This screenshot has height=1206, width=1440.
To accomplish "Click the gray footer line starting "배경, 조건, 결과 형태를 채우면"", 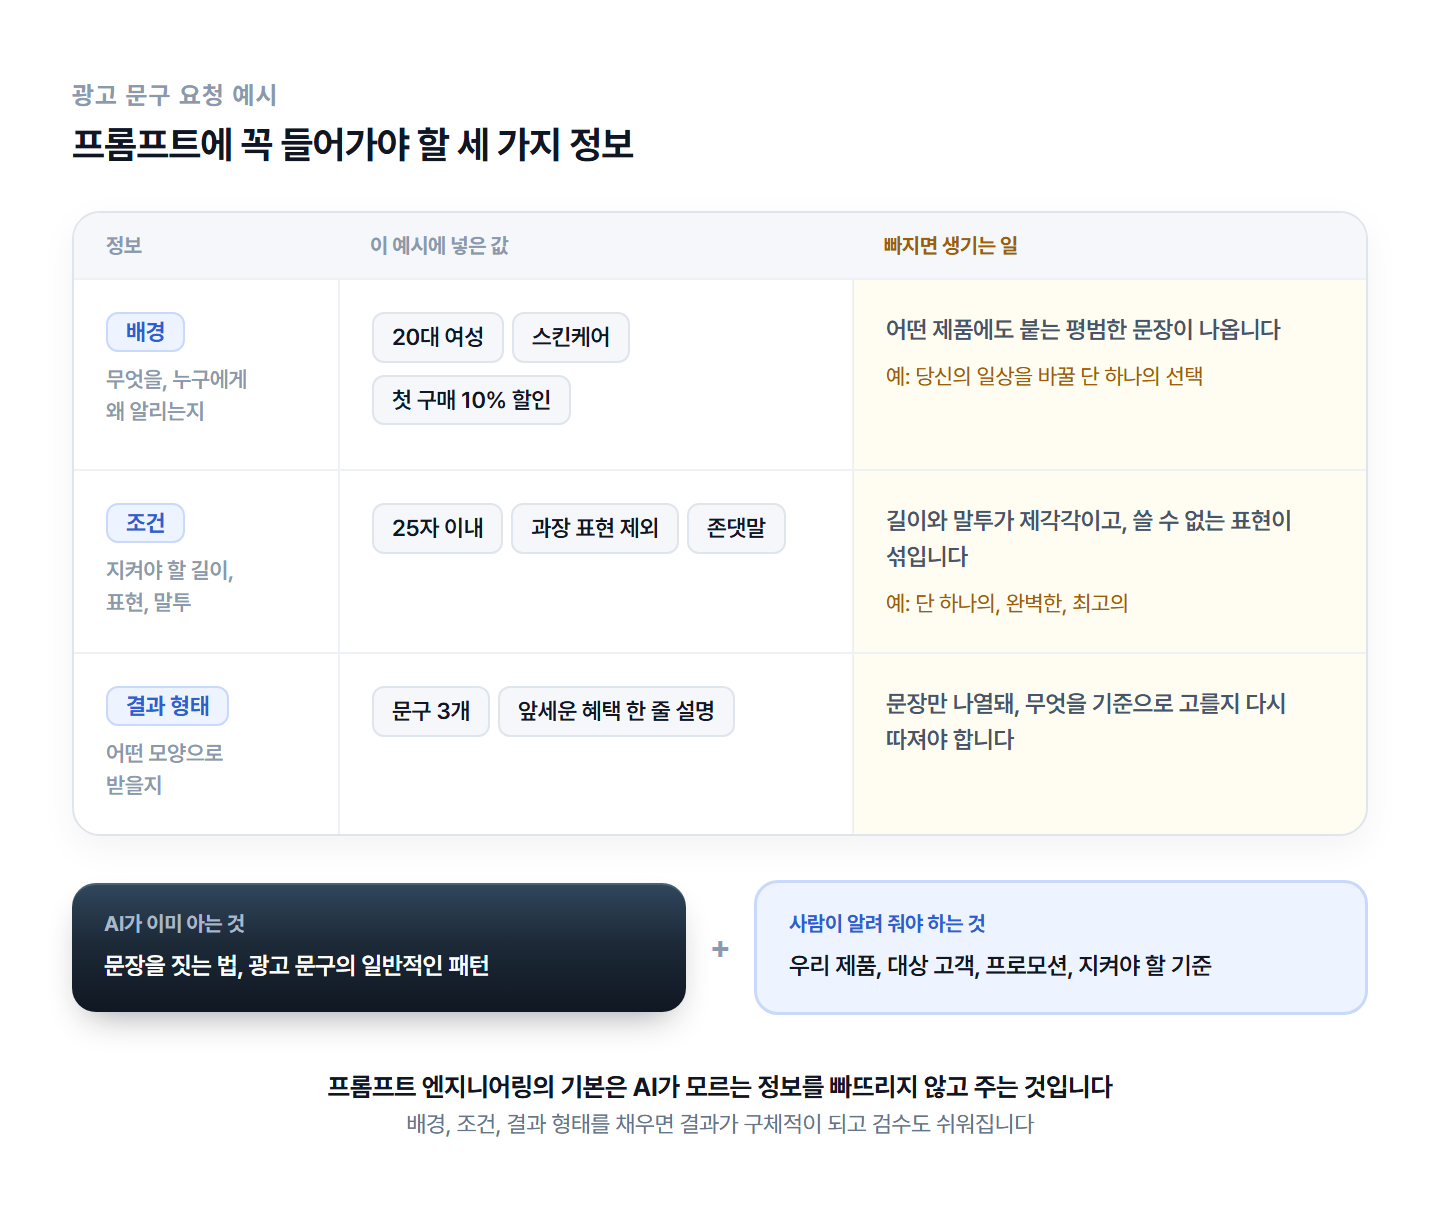I will coord(720,1124).
